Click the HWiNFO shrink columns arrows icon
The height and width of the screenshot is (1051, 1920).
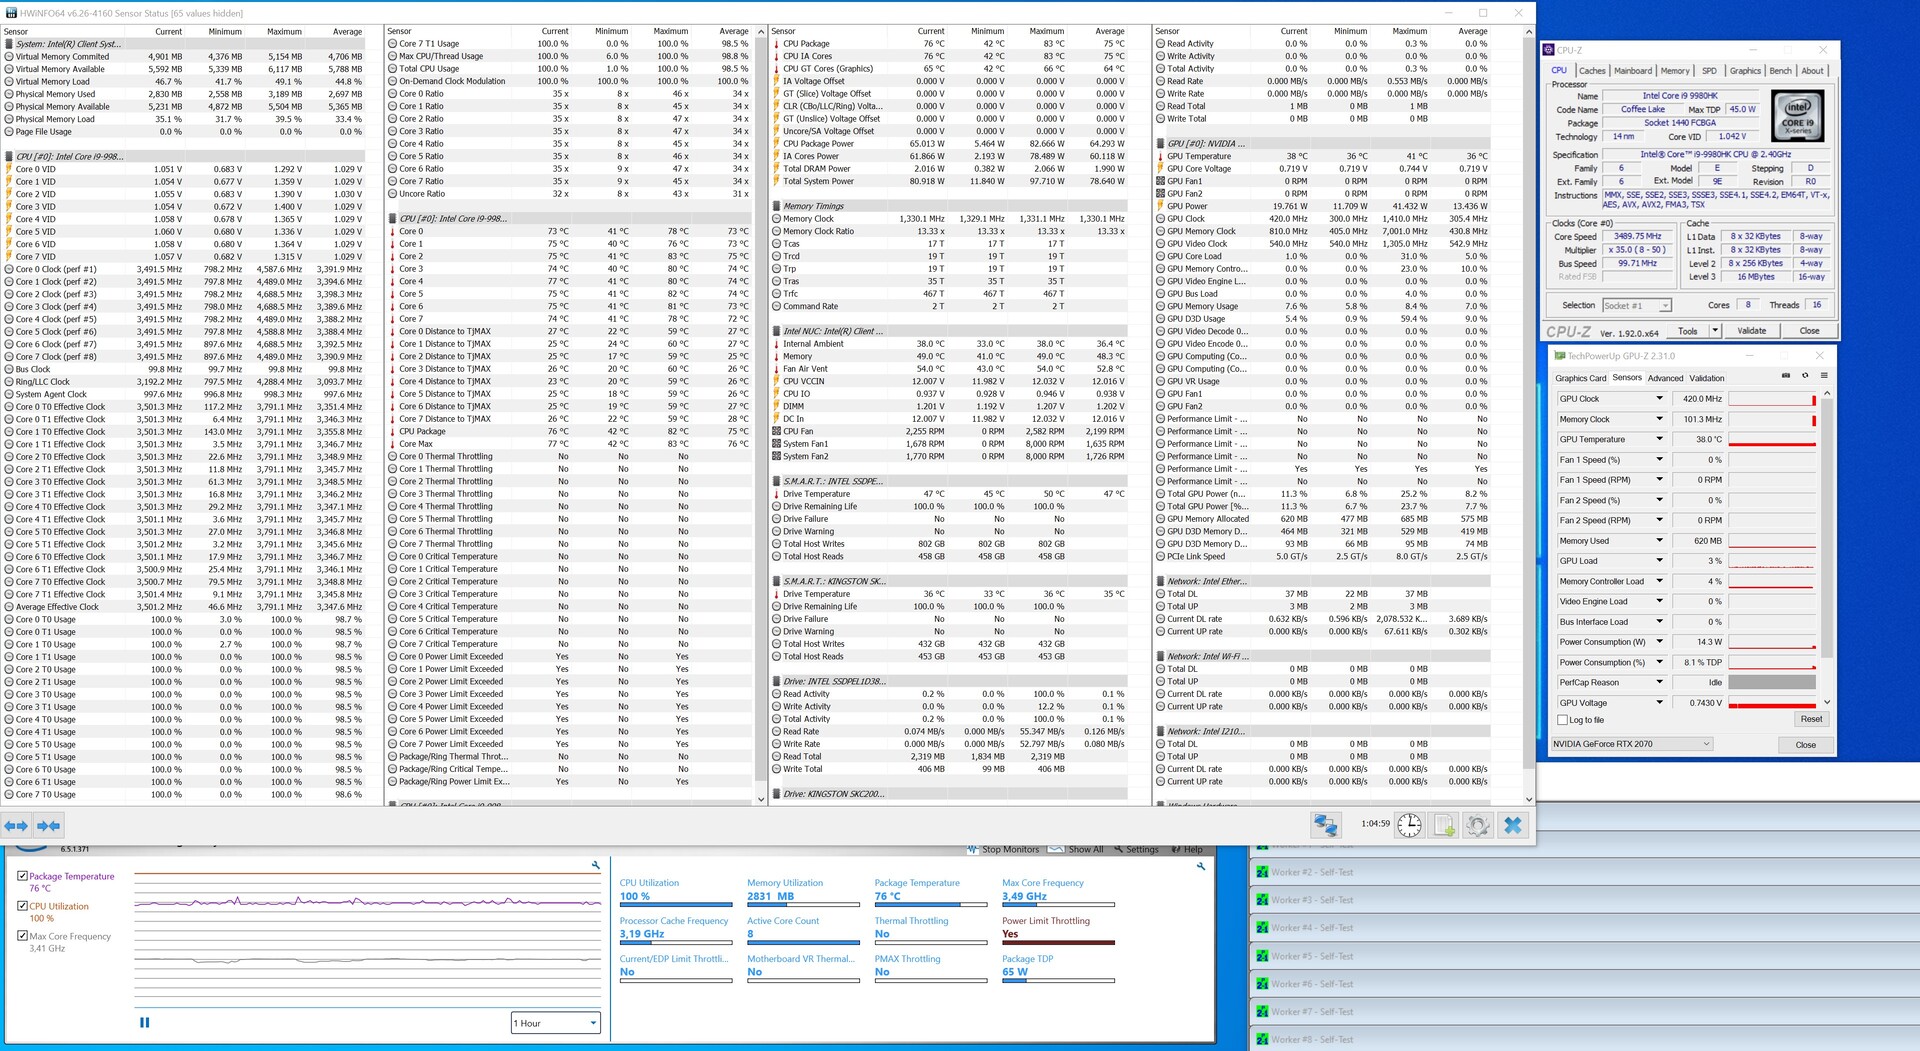(x=48, y=826)
